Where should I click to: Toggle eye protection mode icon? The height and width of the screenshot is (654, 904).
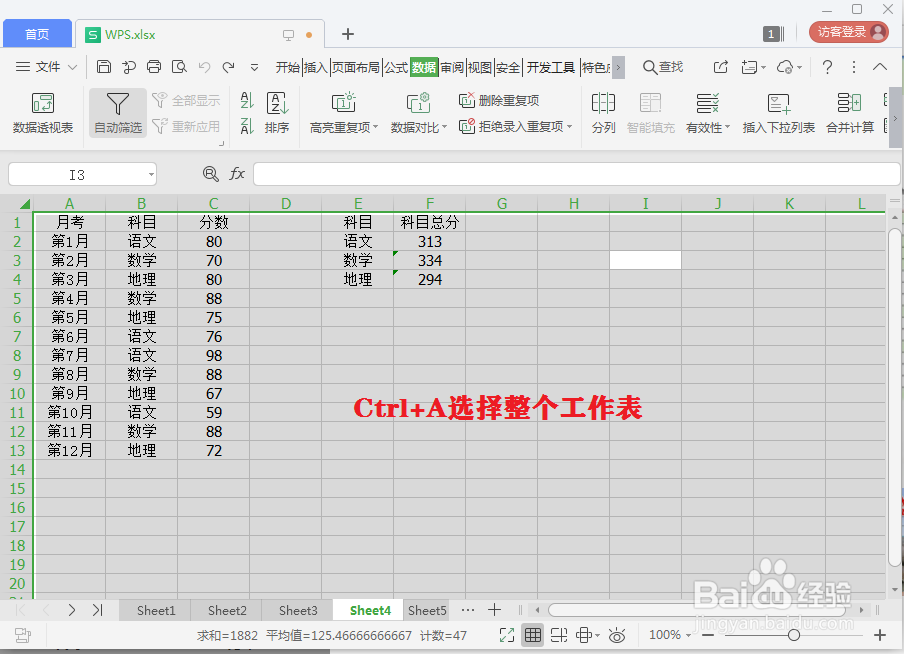click(x=617, y=636)
